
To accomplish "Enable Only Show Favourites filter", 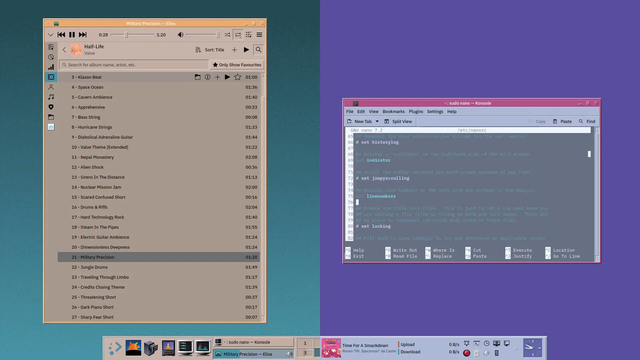I will tap(237, 64).
